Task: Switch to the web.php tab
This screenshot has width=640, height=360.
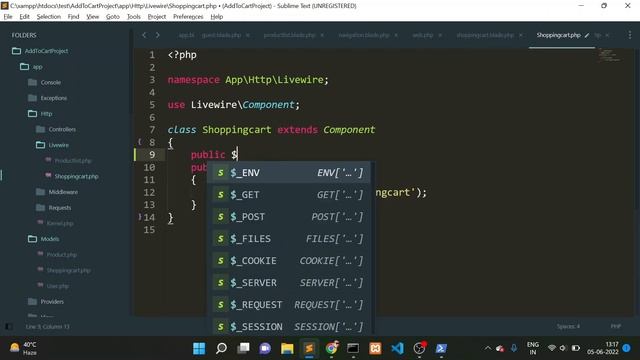Action: pos(422,35)
